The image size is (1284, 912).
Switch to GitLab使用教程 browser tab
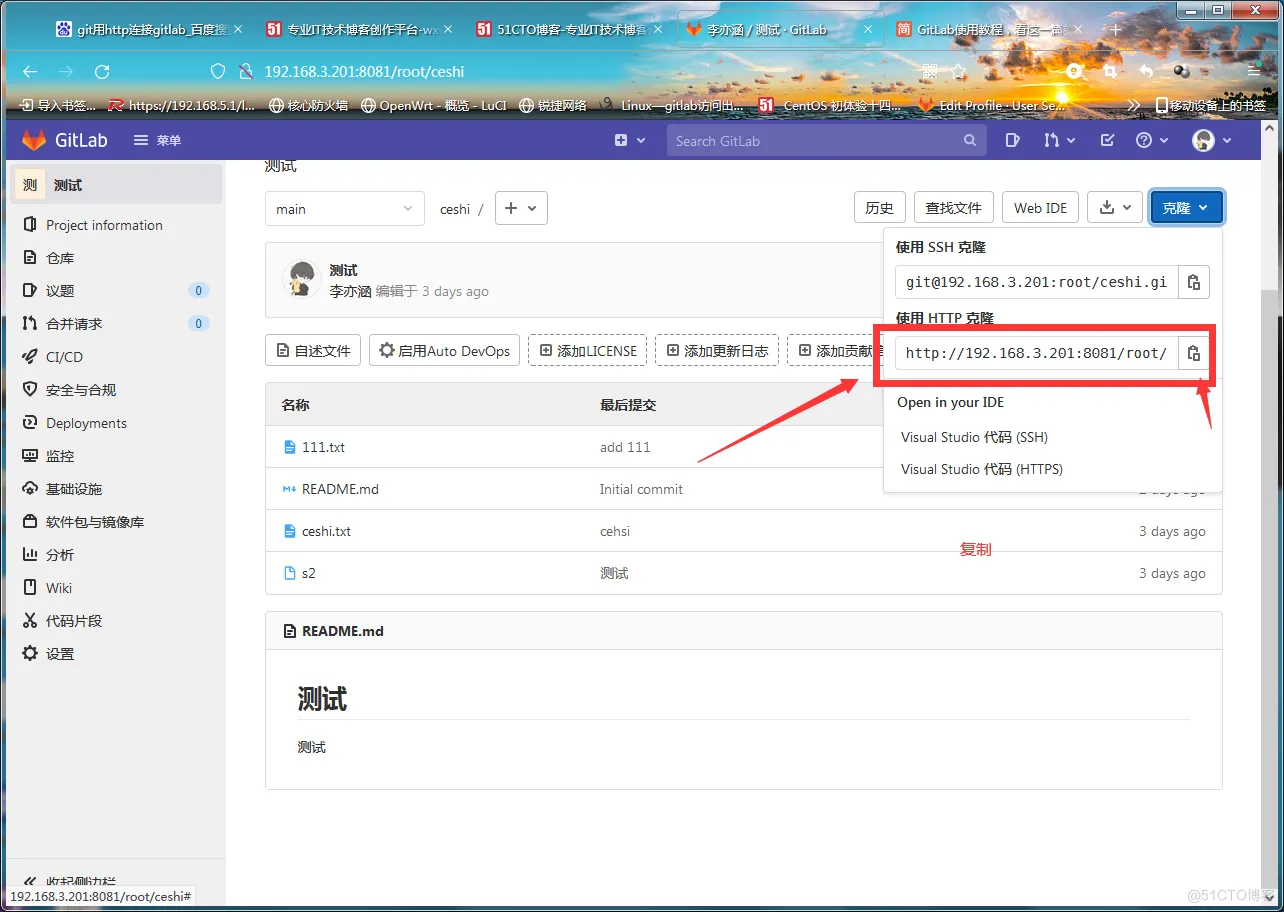point(988,30)
